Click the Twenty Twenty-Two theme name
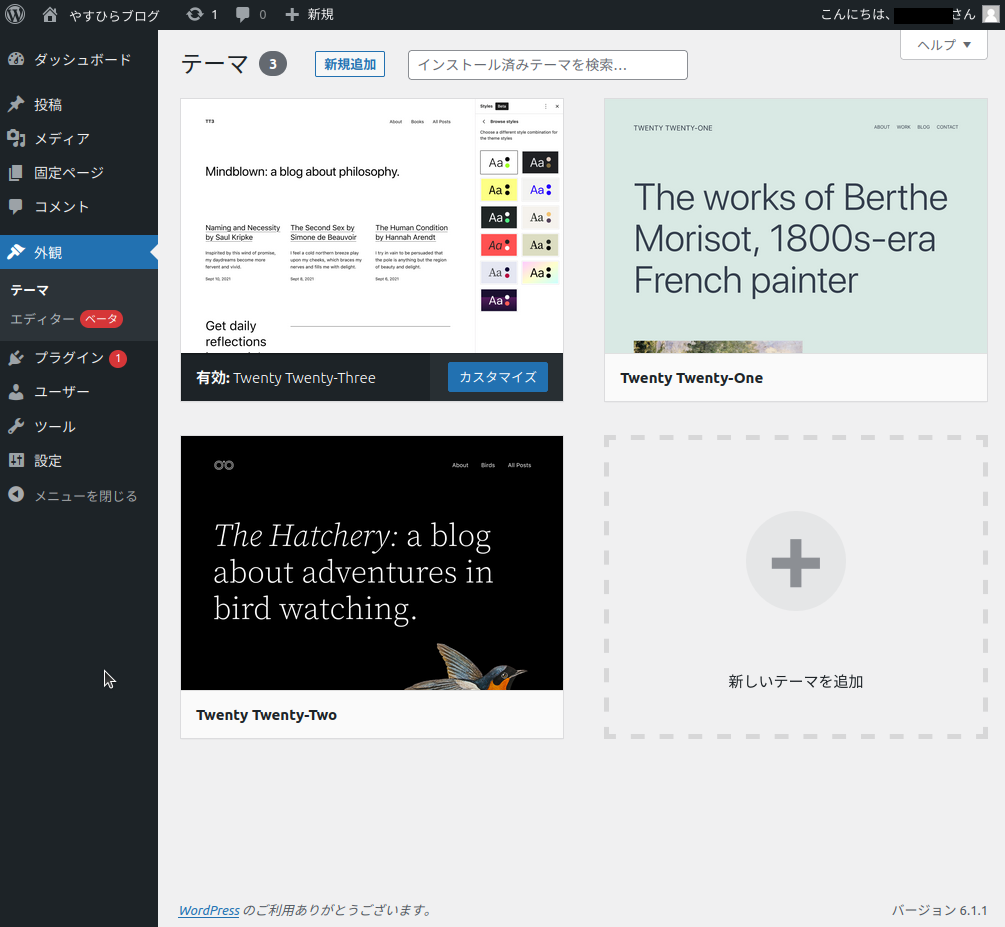Screen dimensions: 1005x927 pyautogui.click(x=267, y=715)
